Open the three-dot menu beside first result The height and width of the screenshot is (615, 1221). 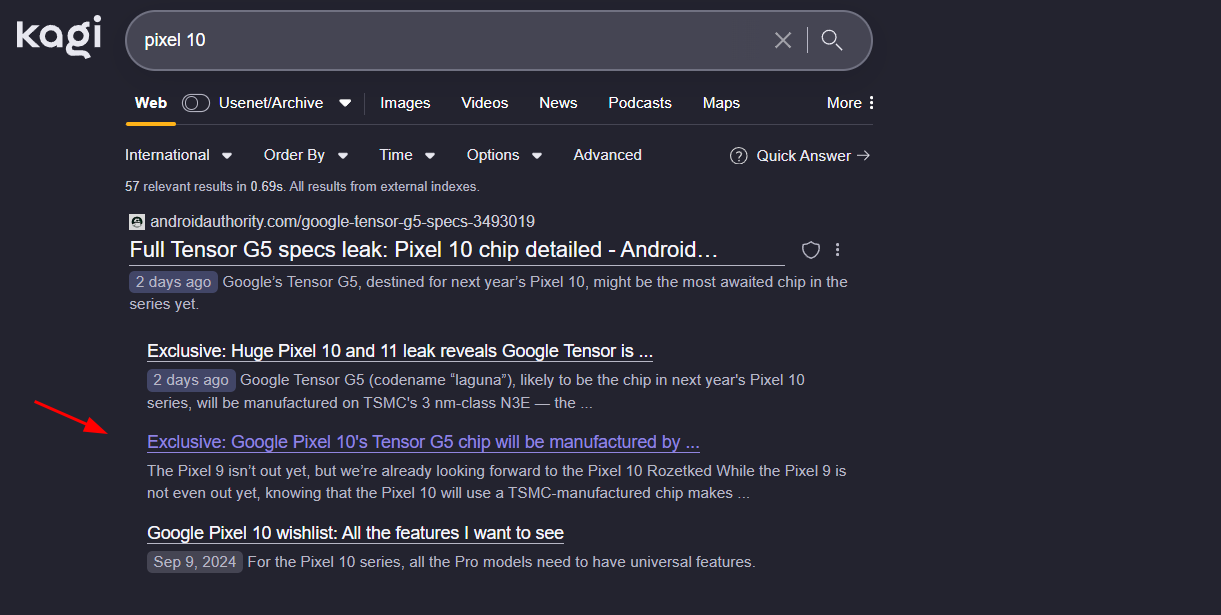pyautogui.click(x=838, y=250)
